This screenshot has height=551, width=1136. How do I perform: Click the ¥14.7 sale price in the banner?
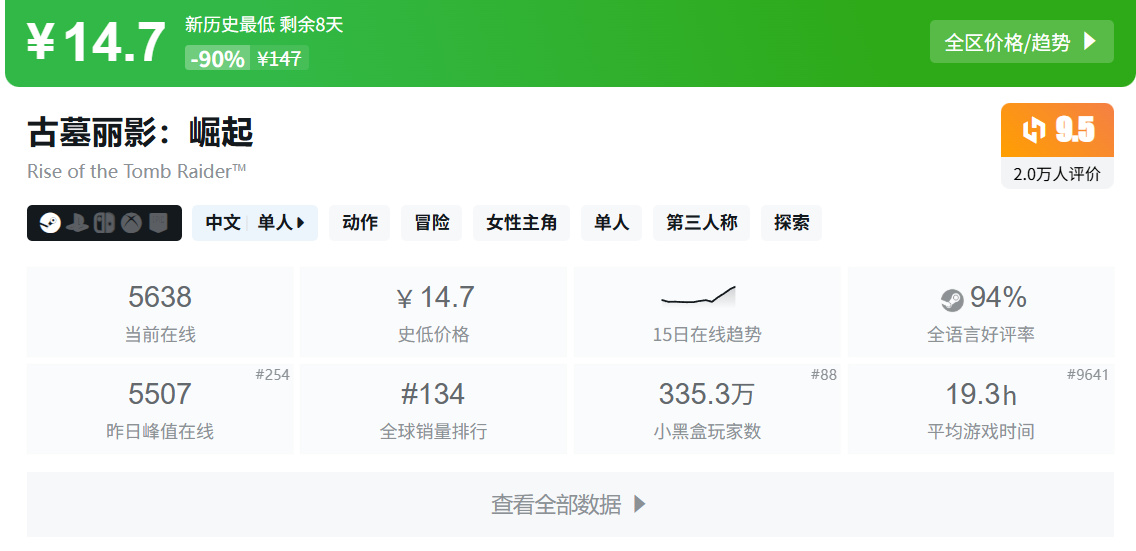pyautogui.click(x=96, y=43)
